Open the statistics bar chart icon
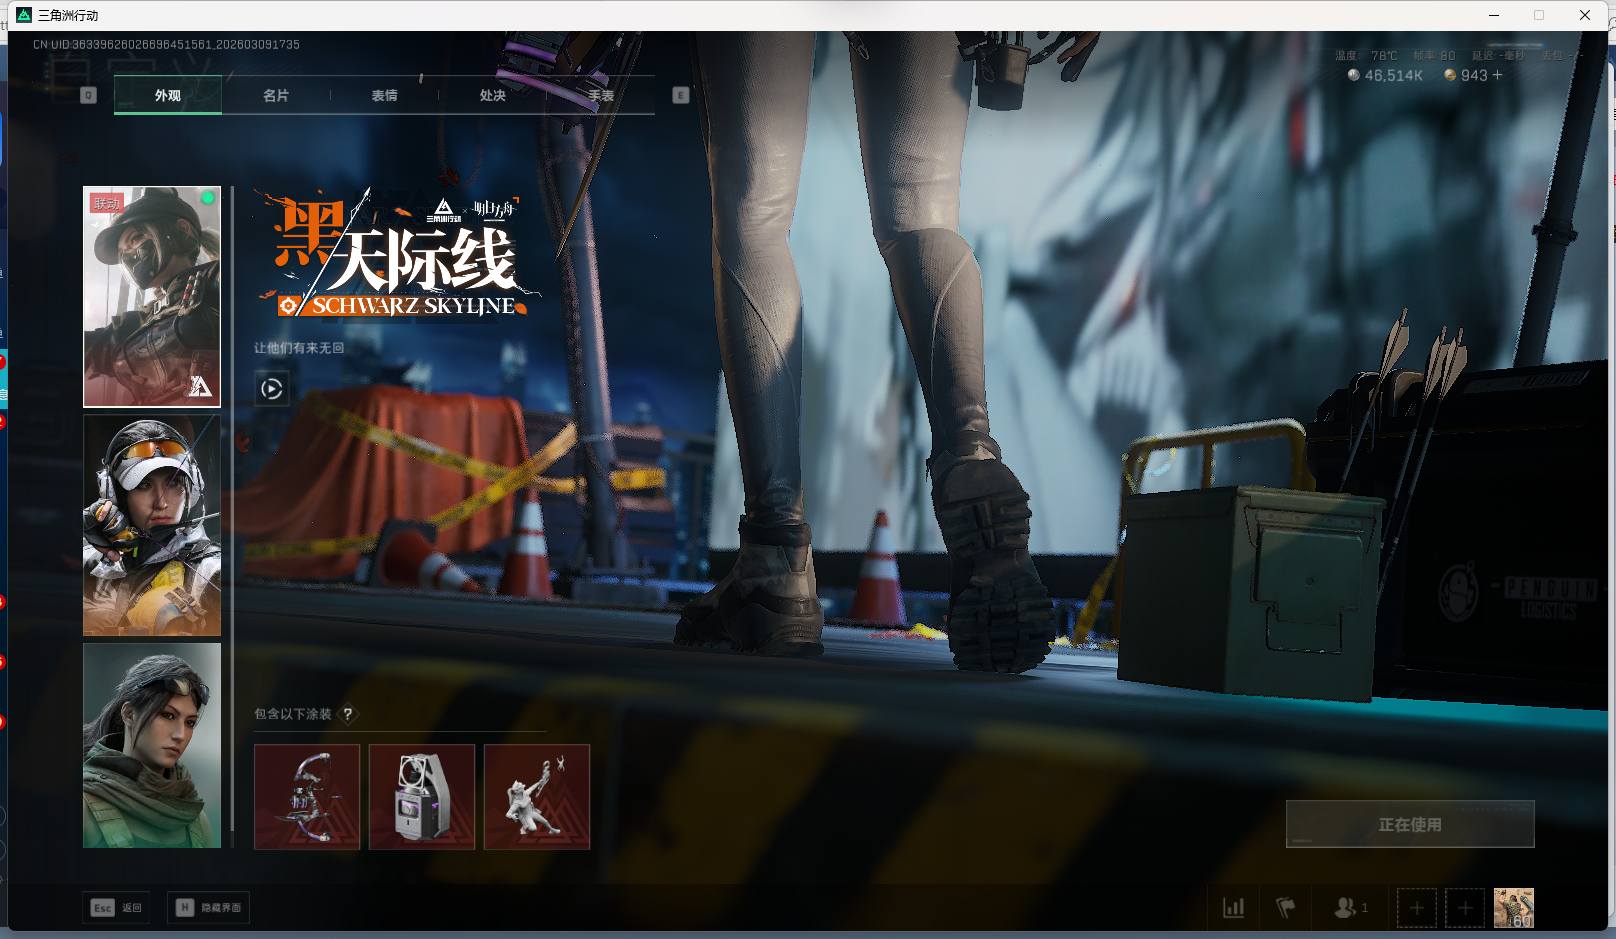The width and height of the screenshot is (1616, 939). (1234, 908)
